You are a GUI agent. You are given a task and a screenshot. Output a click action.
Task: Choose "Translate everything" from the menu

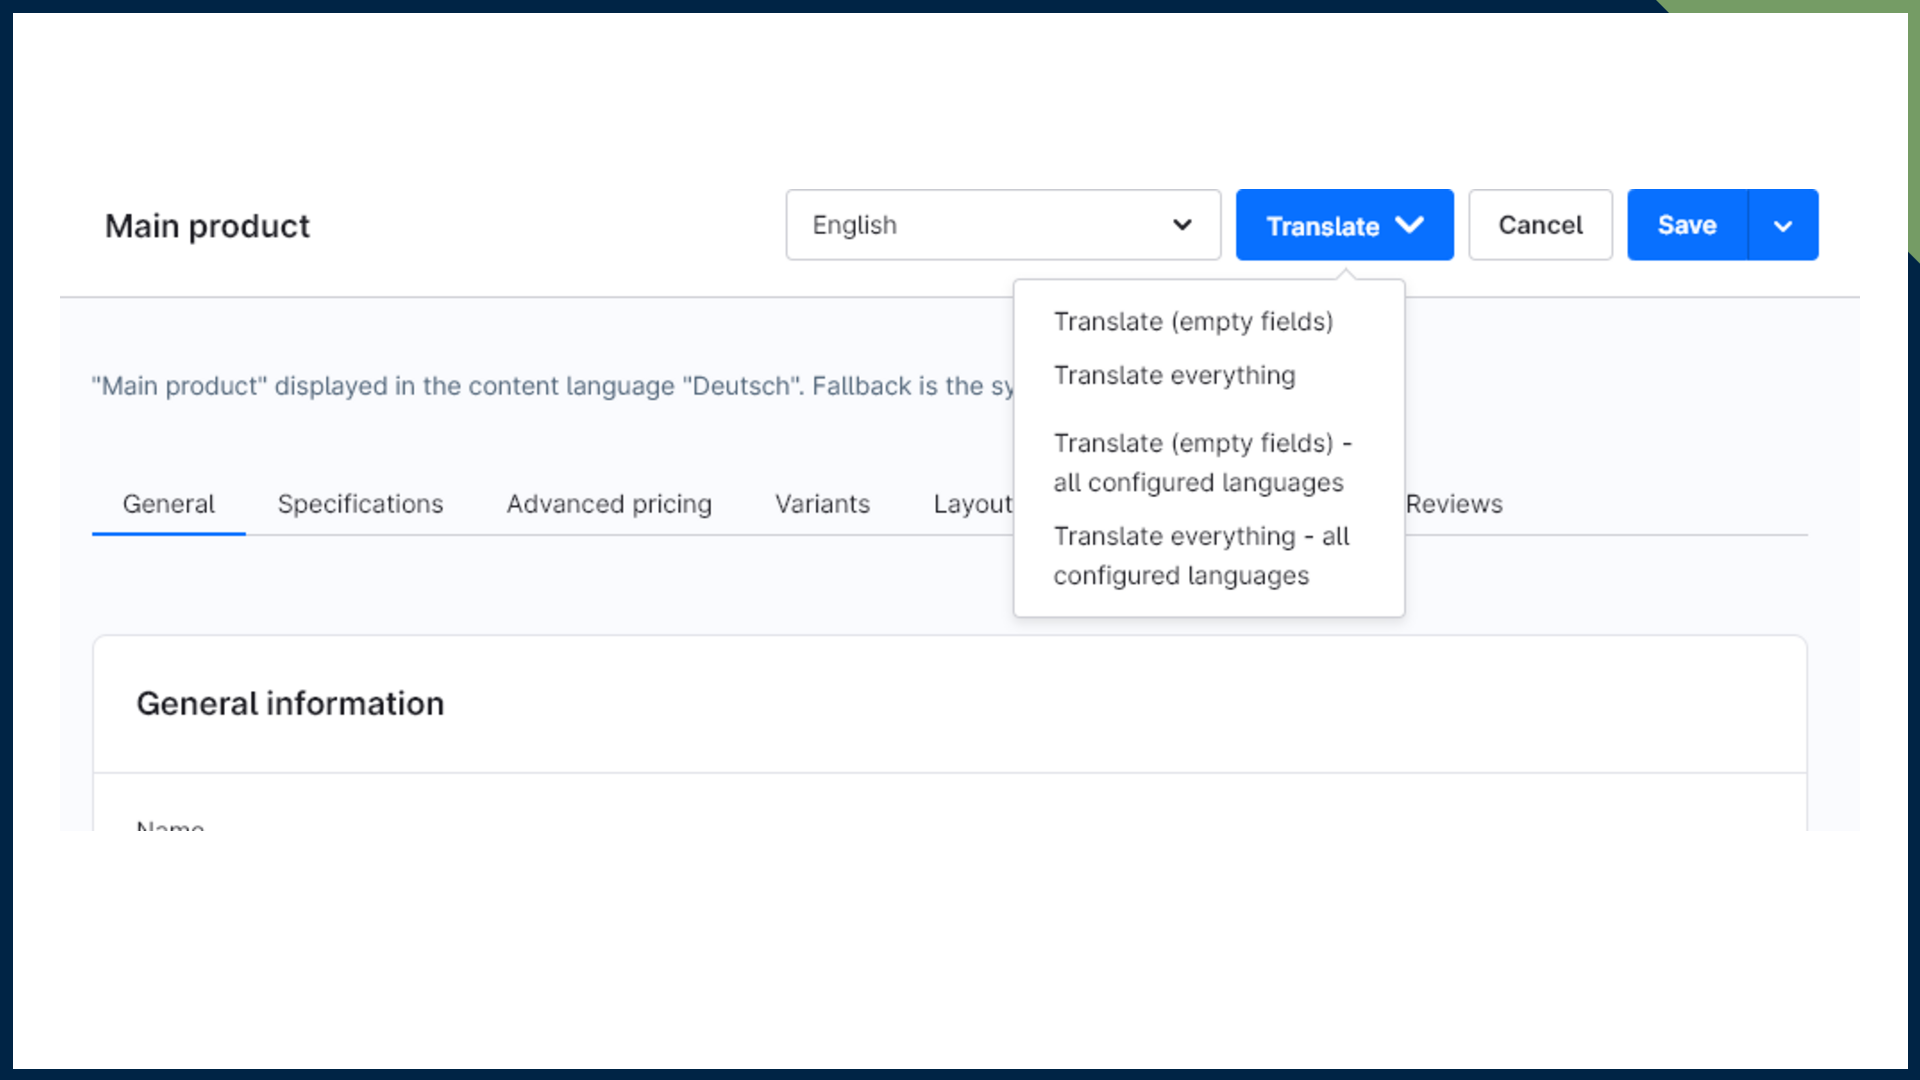pyautogui.click(x=1175, y=375)
